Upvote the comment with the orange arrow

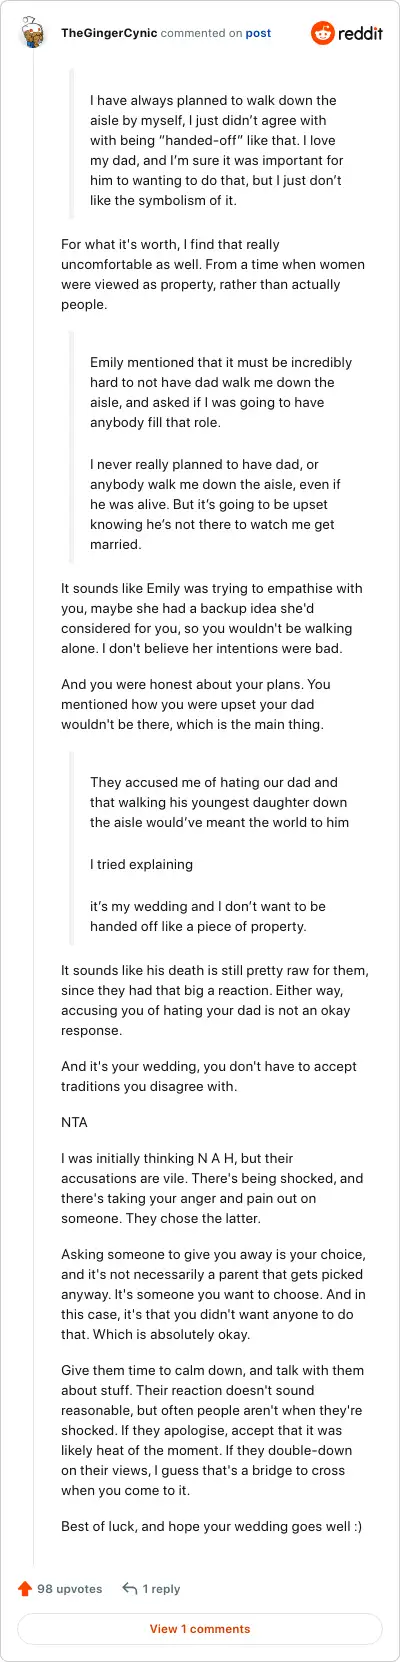[25, 1589]
